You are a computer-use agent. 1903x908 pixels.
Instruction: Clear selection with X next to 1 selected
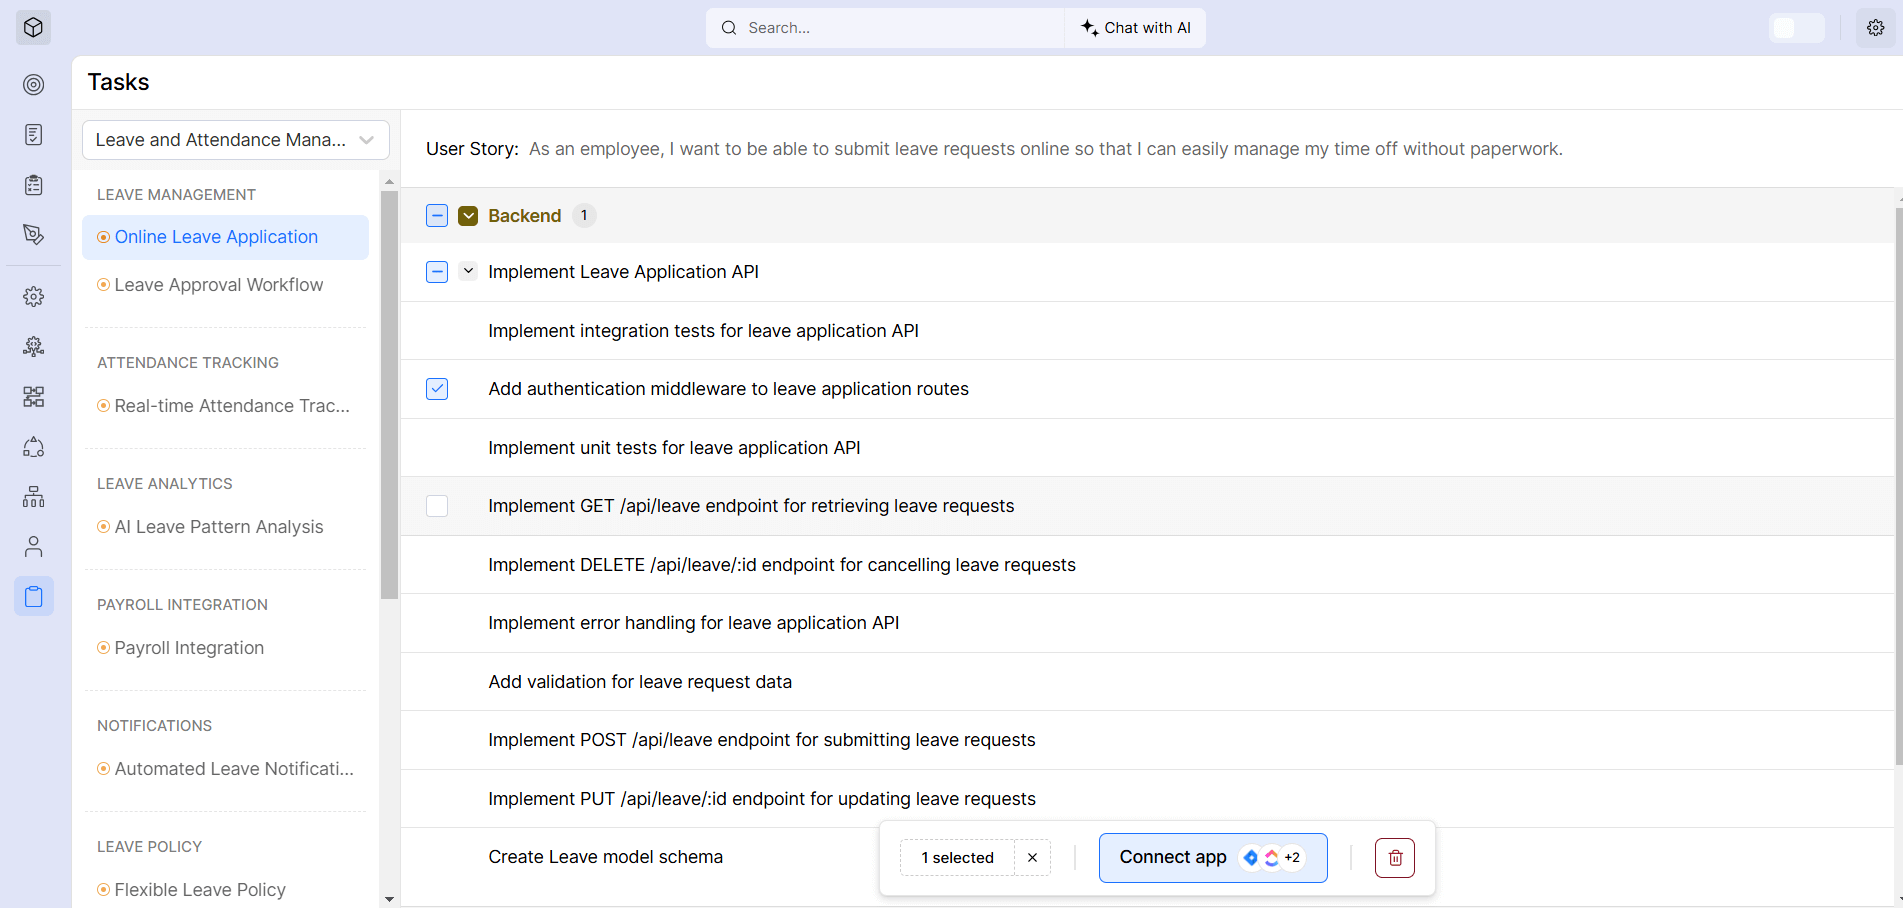1032,858
